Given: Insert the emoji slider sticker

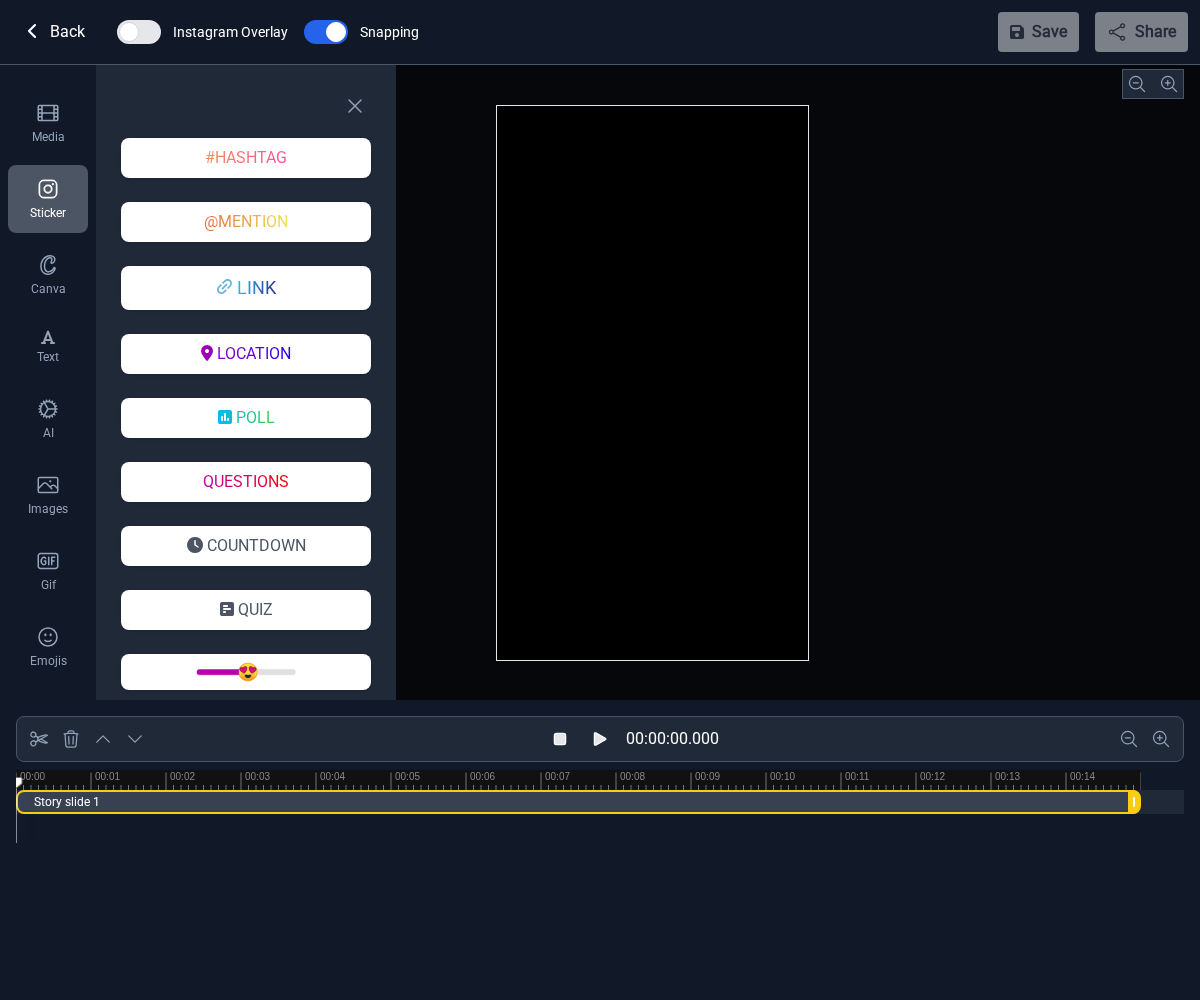Looking at the screenshot, I should [245, 672].
